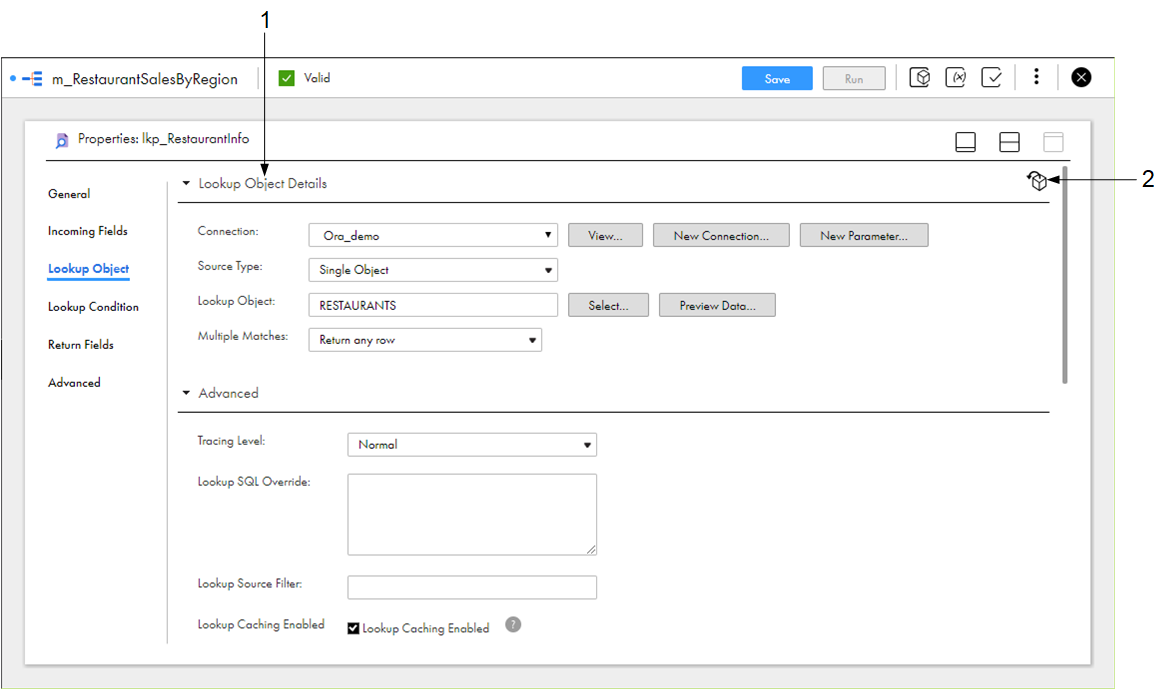Click the Run button
Viewport: 1168px width, 689px height.
(854, 78)
